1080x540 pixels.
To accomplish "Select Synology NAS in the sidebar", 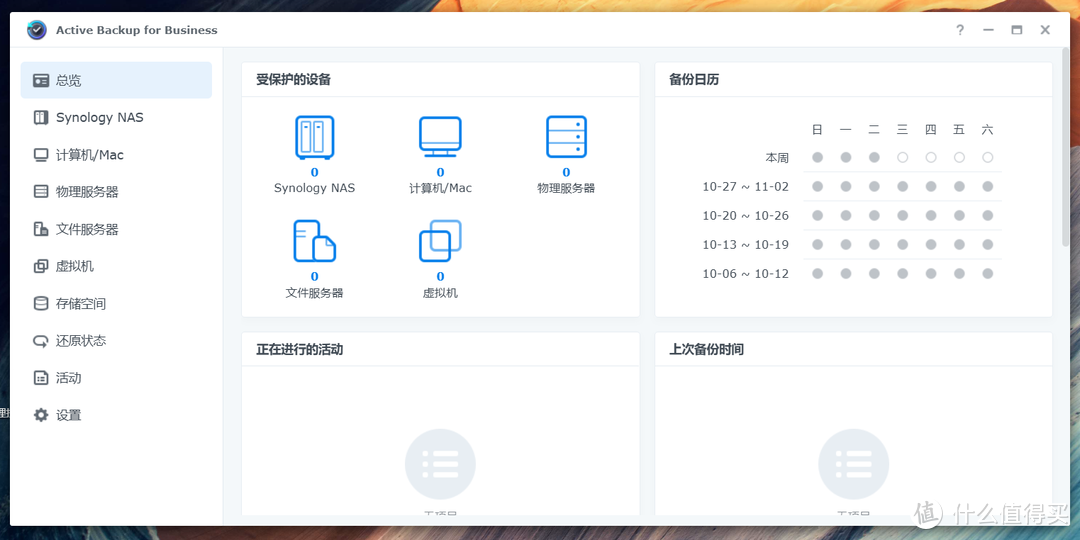I will tap(116, 118).
